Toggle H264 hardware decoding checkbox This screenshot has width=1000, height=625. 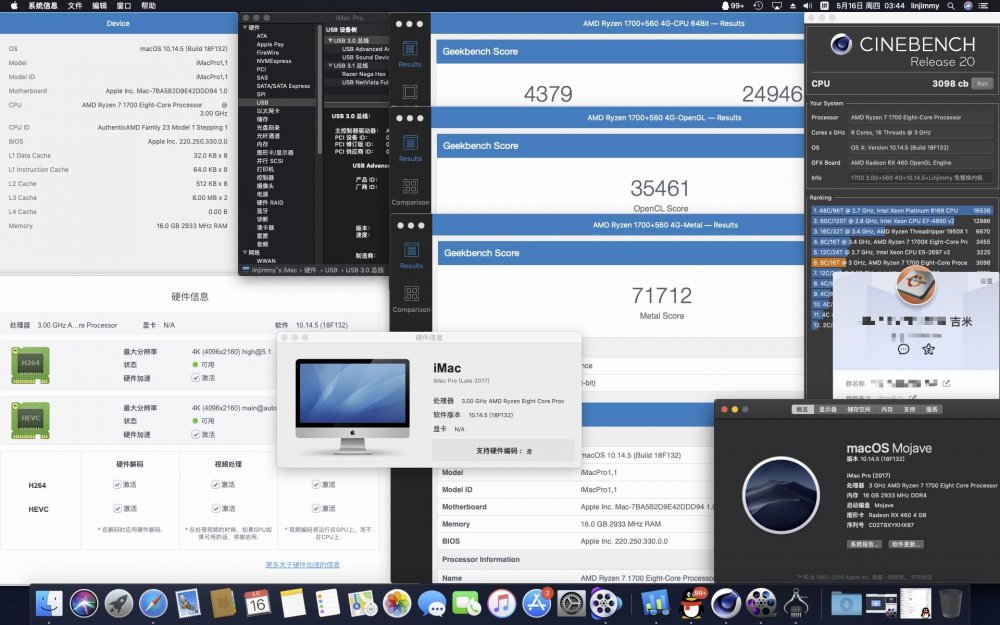117,485
